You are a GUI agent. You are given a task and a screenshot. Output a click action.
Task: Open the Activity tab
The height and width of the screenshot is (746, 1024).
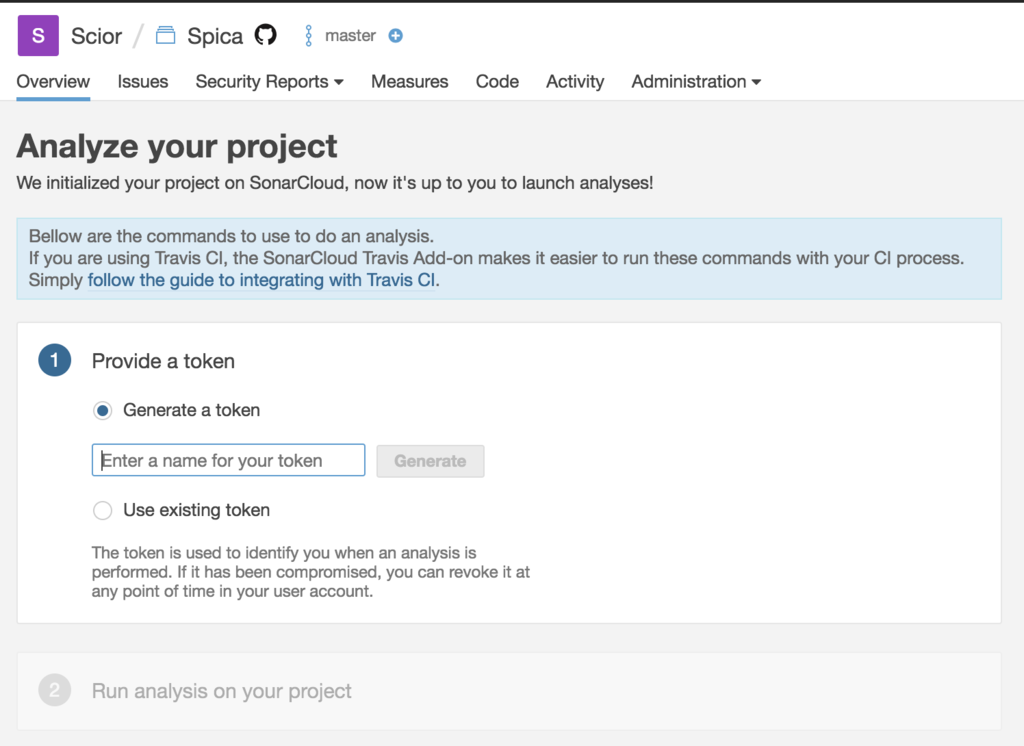point(575,82)
